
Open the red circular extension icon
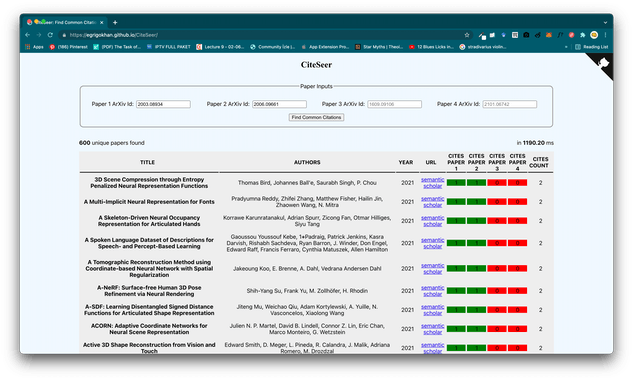[571, 35]
